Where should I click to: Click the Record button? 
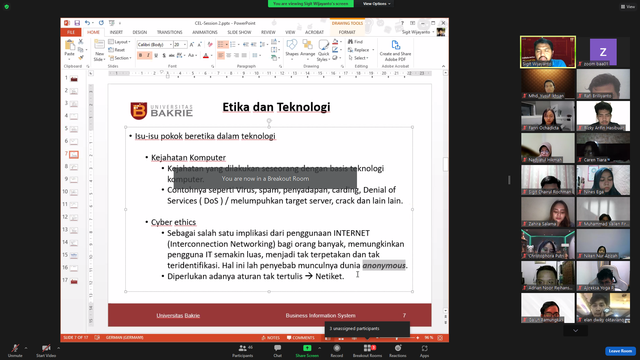click(337, 351)
